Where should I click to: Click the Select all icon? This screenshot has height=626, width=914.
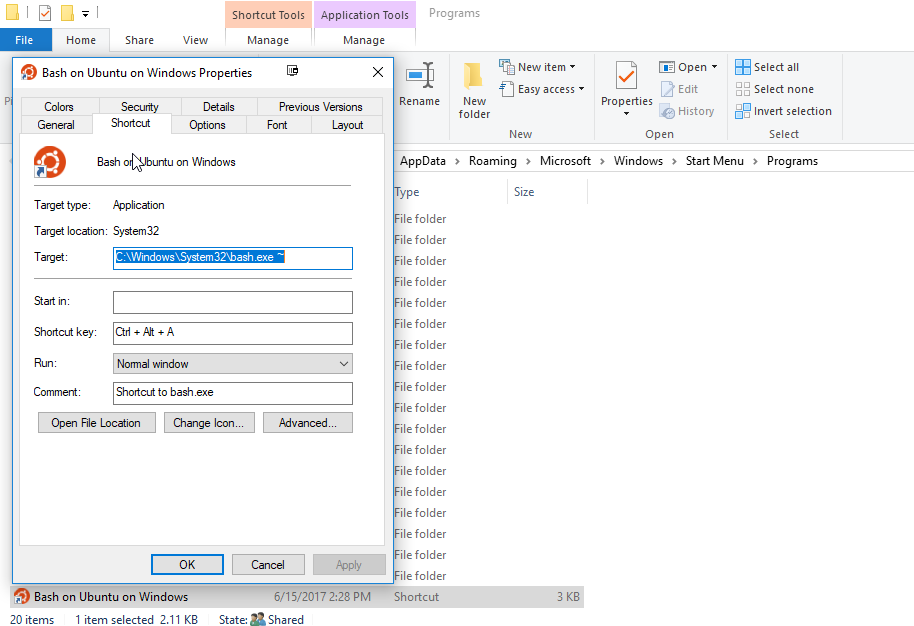tap(743, 67)
